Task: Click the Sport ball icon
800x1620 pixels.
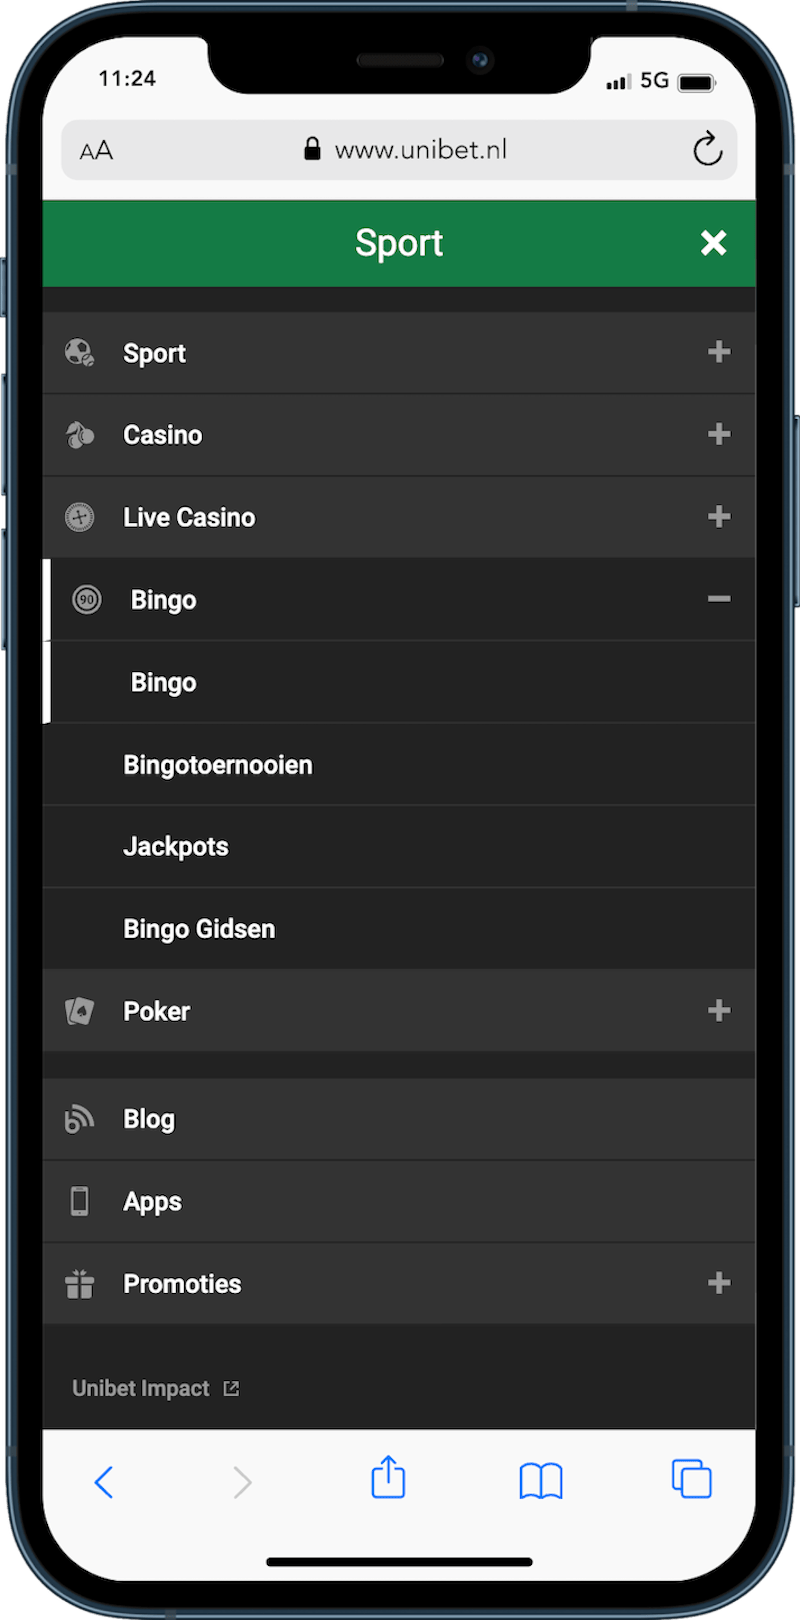Action: point(80,353)
